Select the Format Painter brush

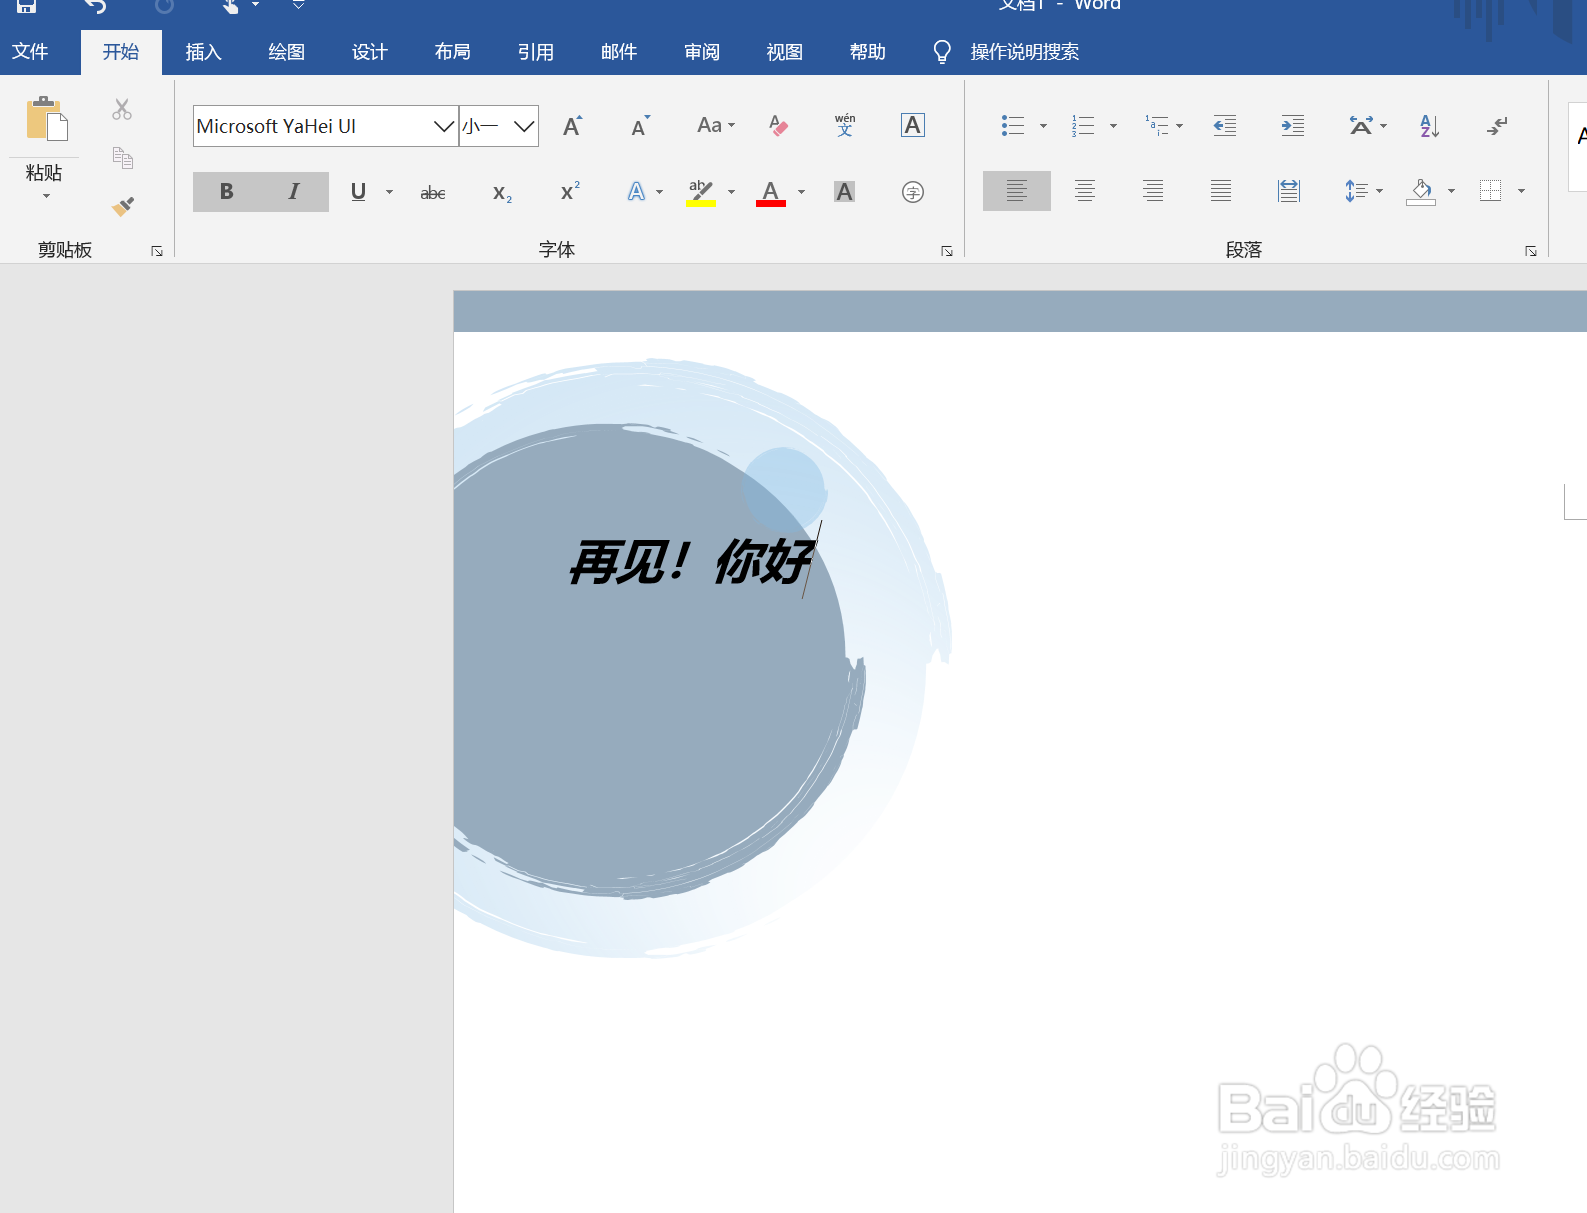(x=122, y=206)
